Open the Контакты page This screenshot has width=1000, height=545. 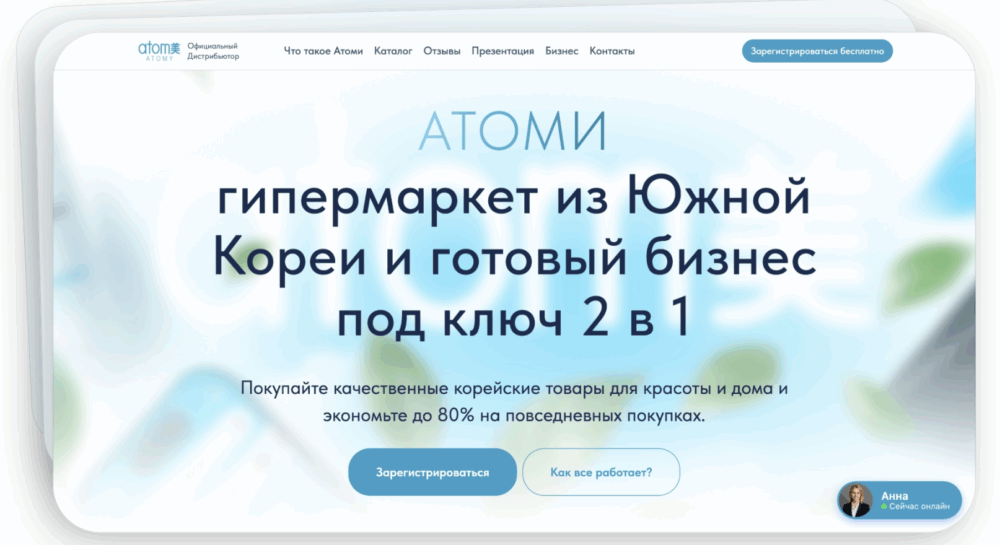point(611,51)
